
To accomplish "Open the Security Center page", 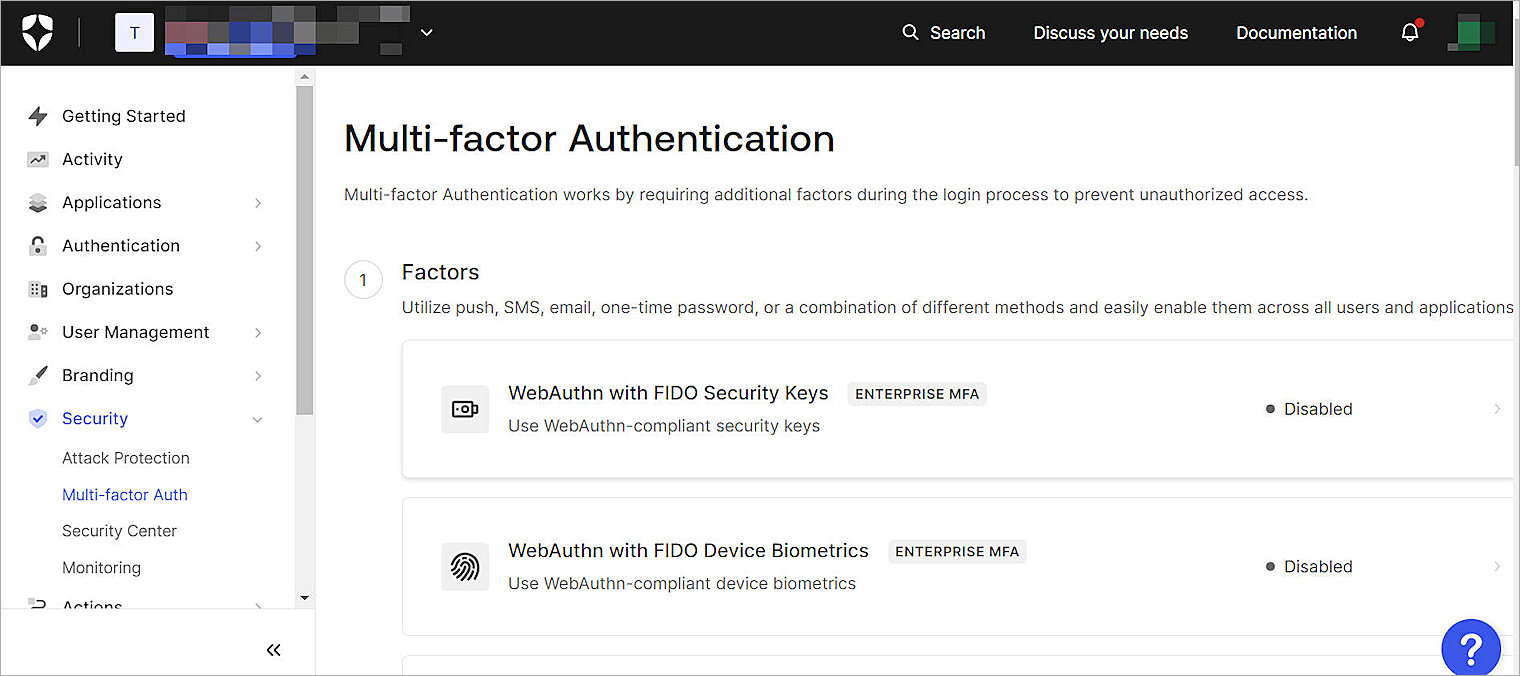I will [x=119, y=530].
